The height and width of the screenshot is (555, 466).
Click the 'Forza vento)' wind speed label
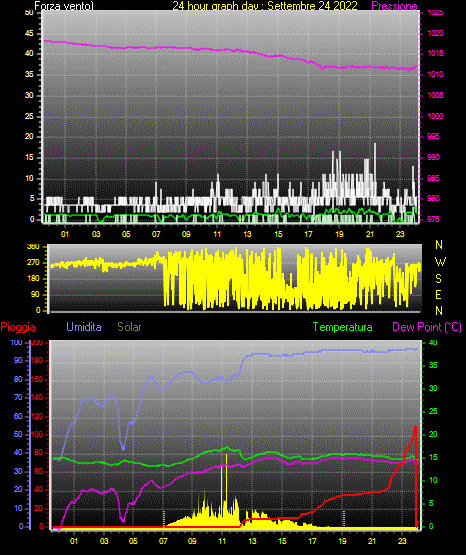64,6
